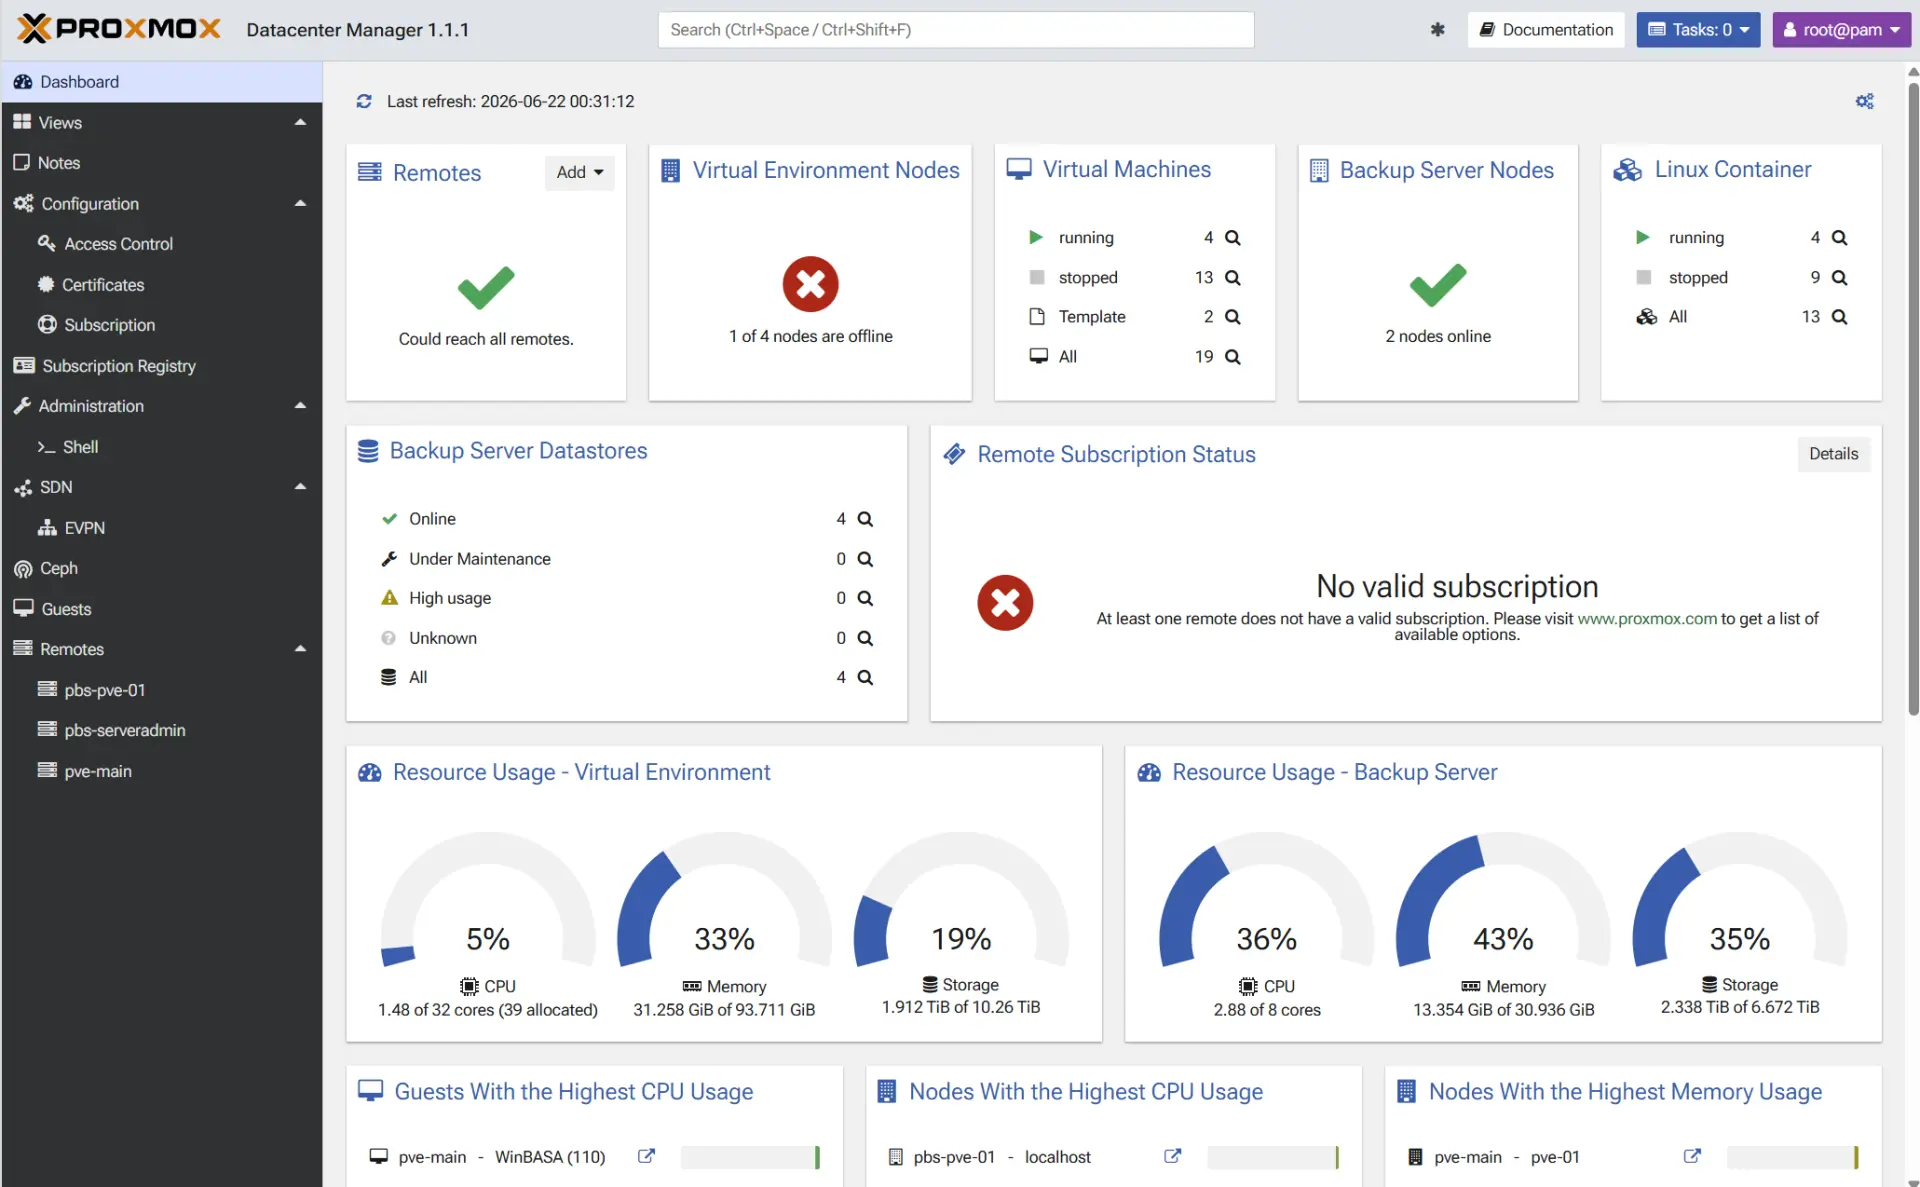1920x1187 pixels.
Task: Follow the www.proxmox.com link
Action: tap(1647, 619)
